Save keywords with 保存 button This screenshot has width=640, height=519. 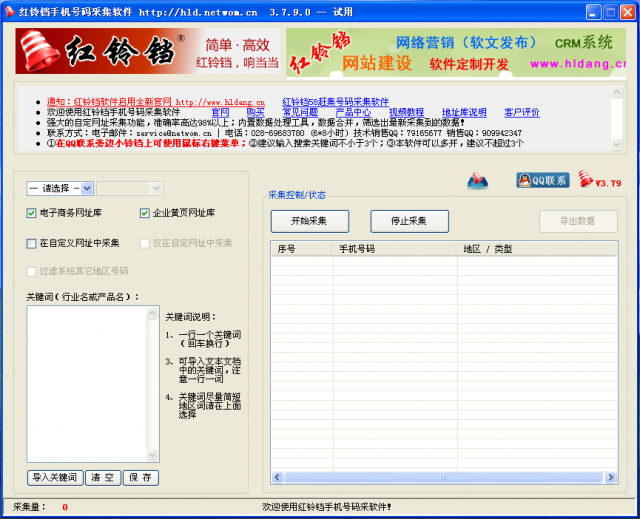[x=141, y=478]
